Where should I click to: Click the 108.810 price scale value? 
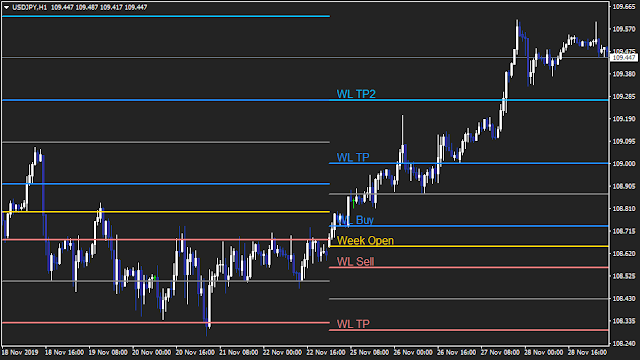click(x=624, y=209)
